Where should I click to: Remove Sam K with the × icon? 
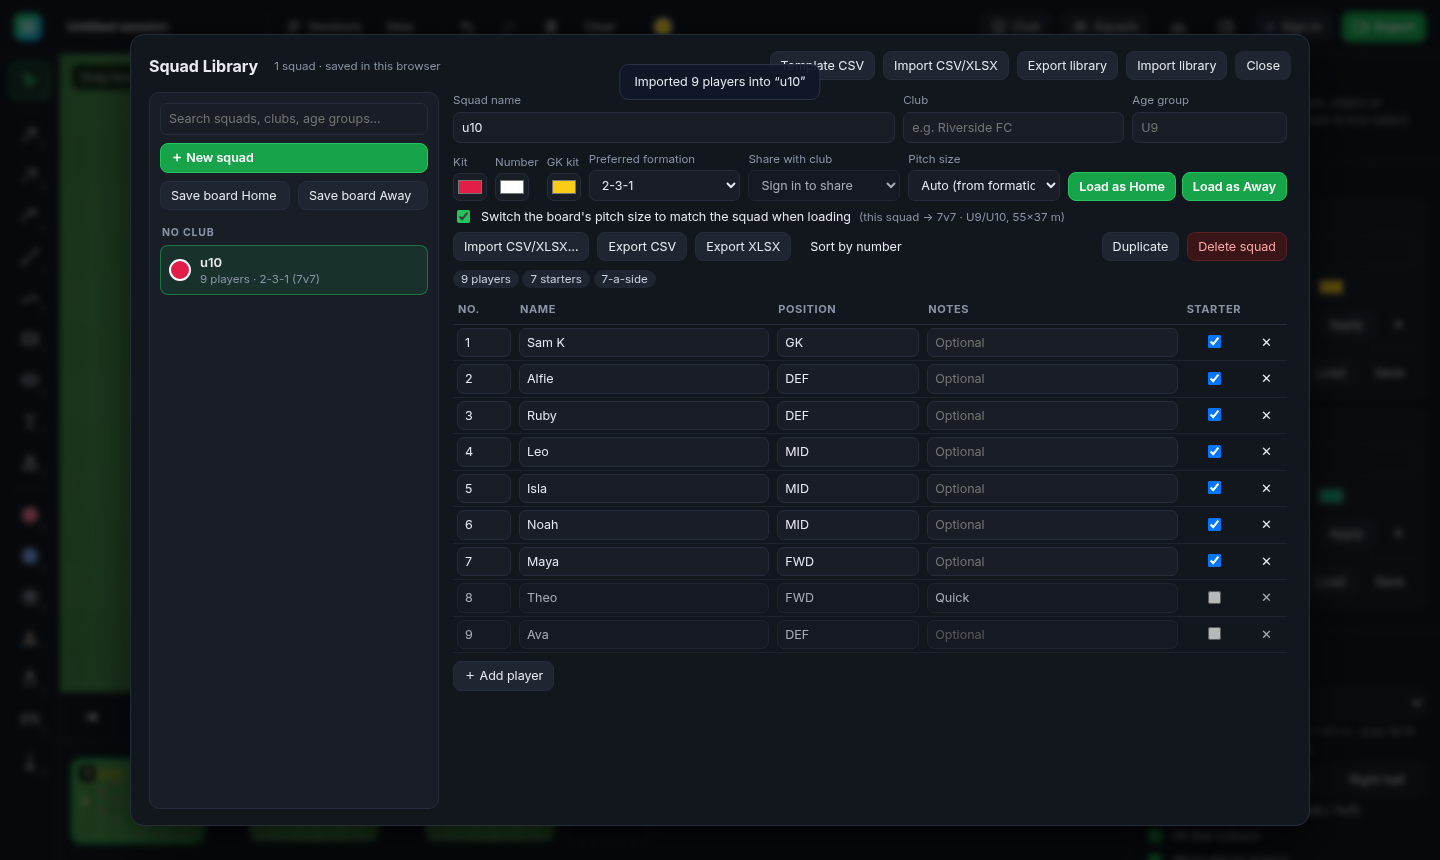point(1266,342)
